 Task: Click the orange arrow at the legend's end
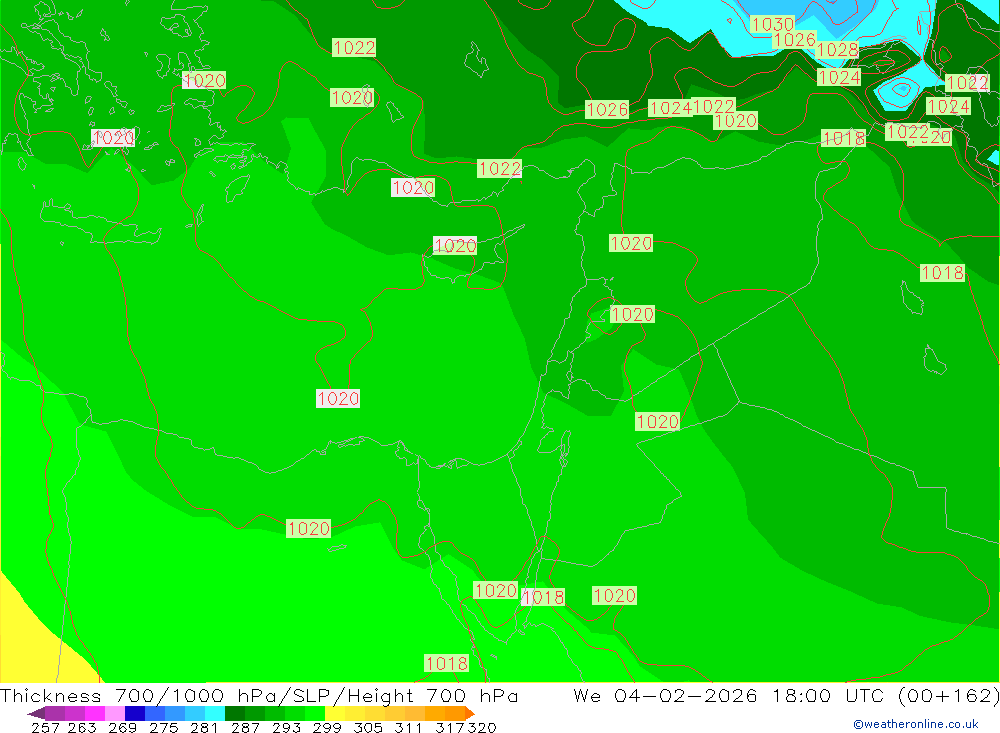click(470, 713)
